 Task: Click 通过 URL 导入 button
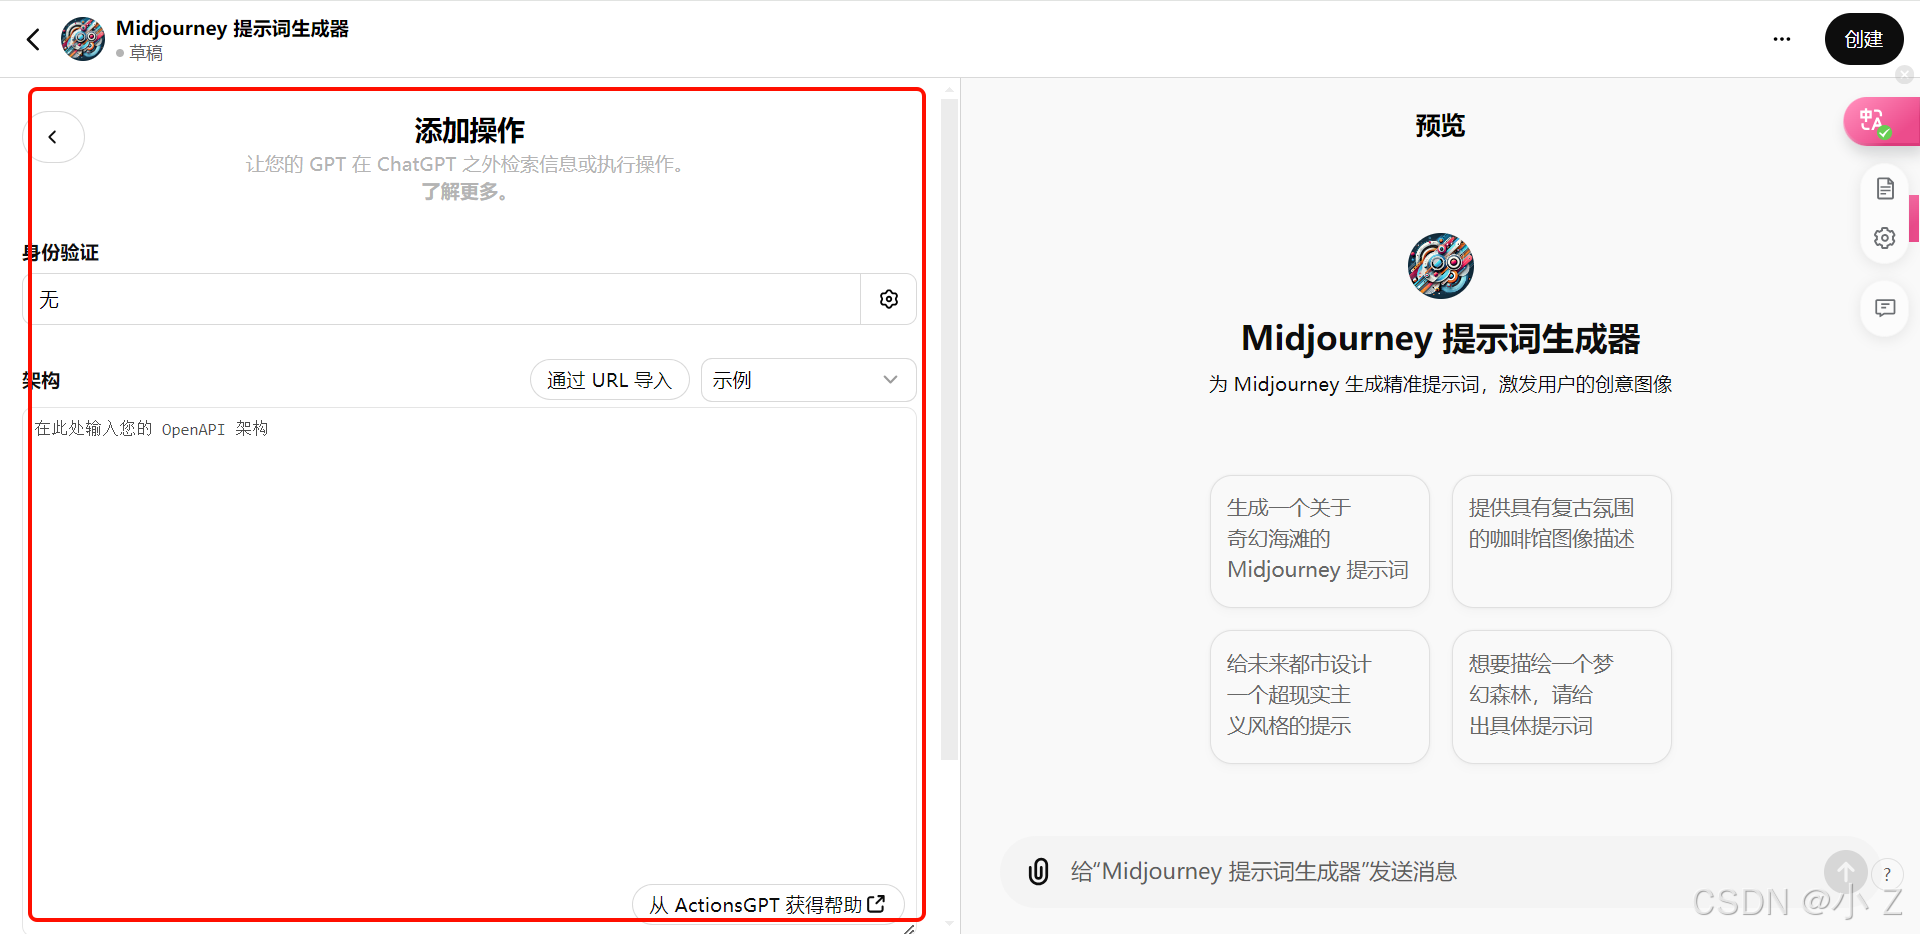[x=609, y=380]
